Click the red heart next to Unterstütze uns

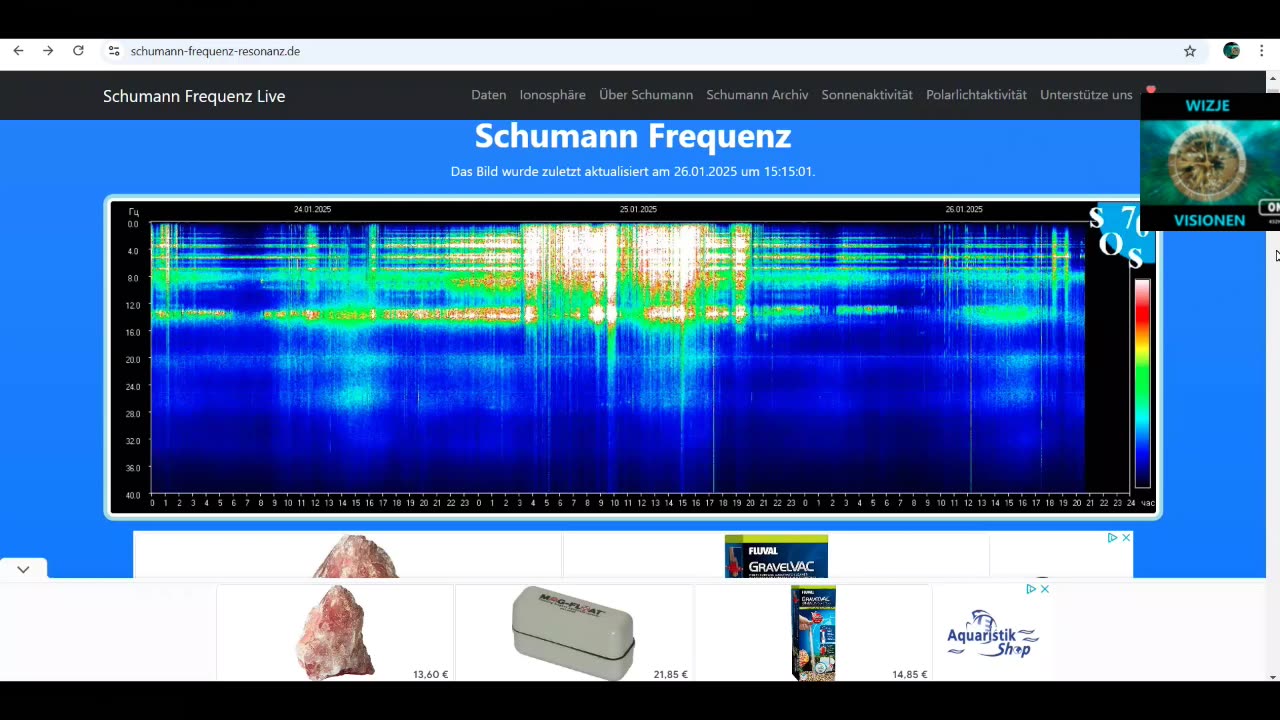pos(1151,90)
